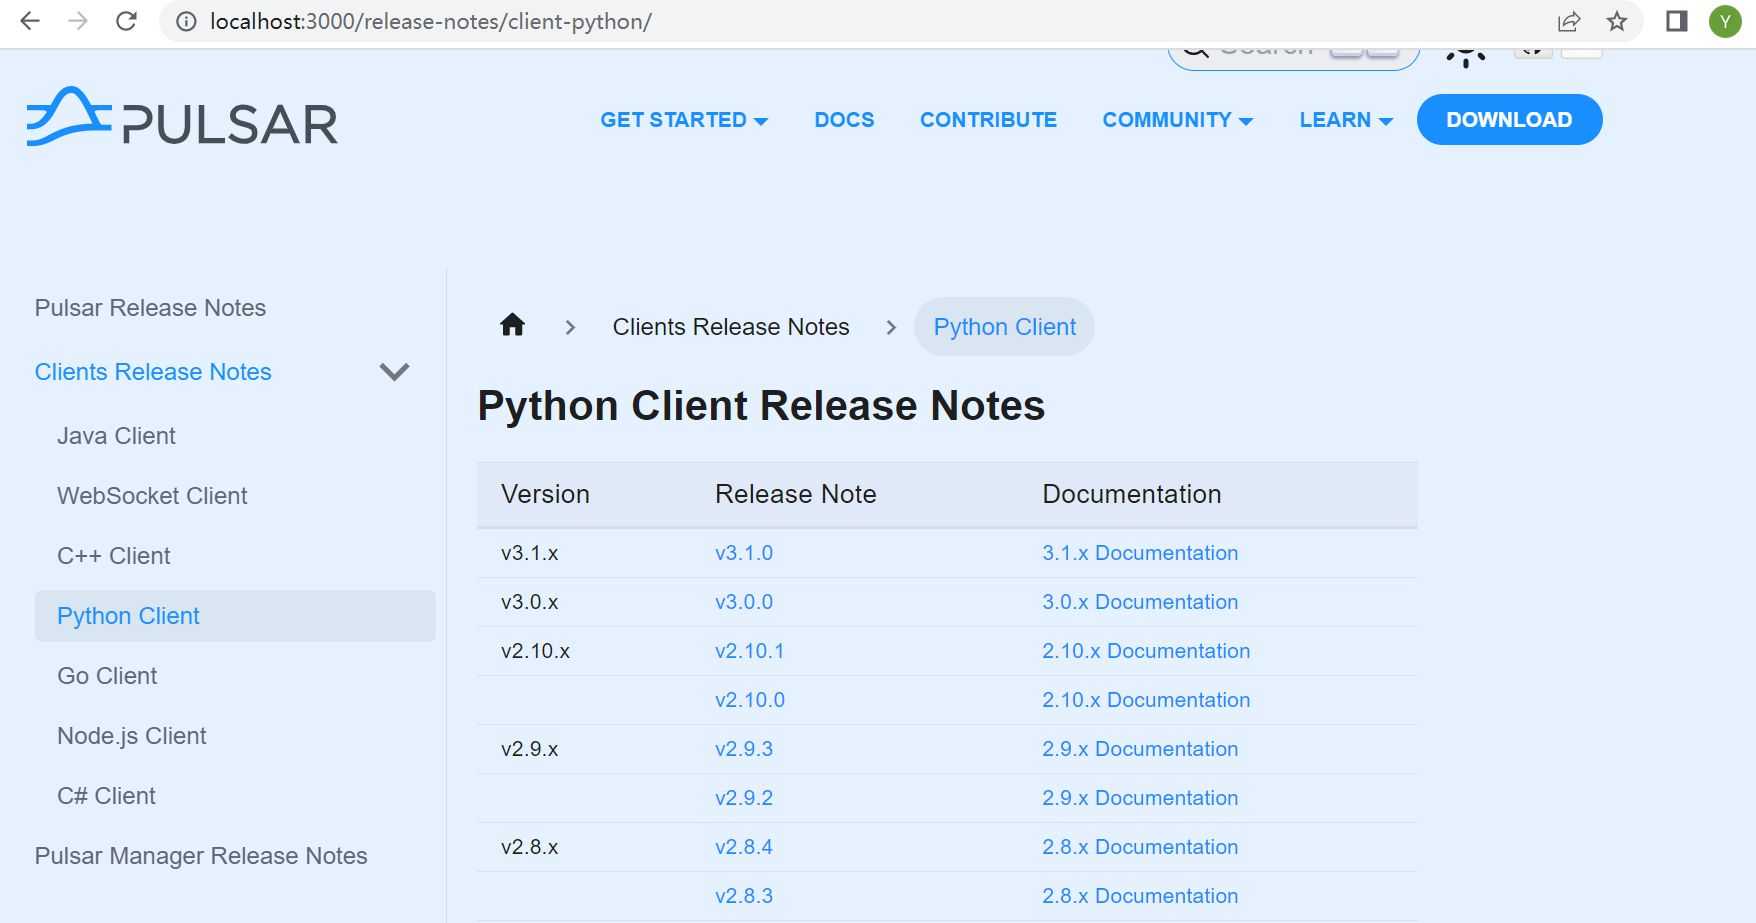Bookmark this page with the star icon
1756x923 pixels.
coord(1617,21)
